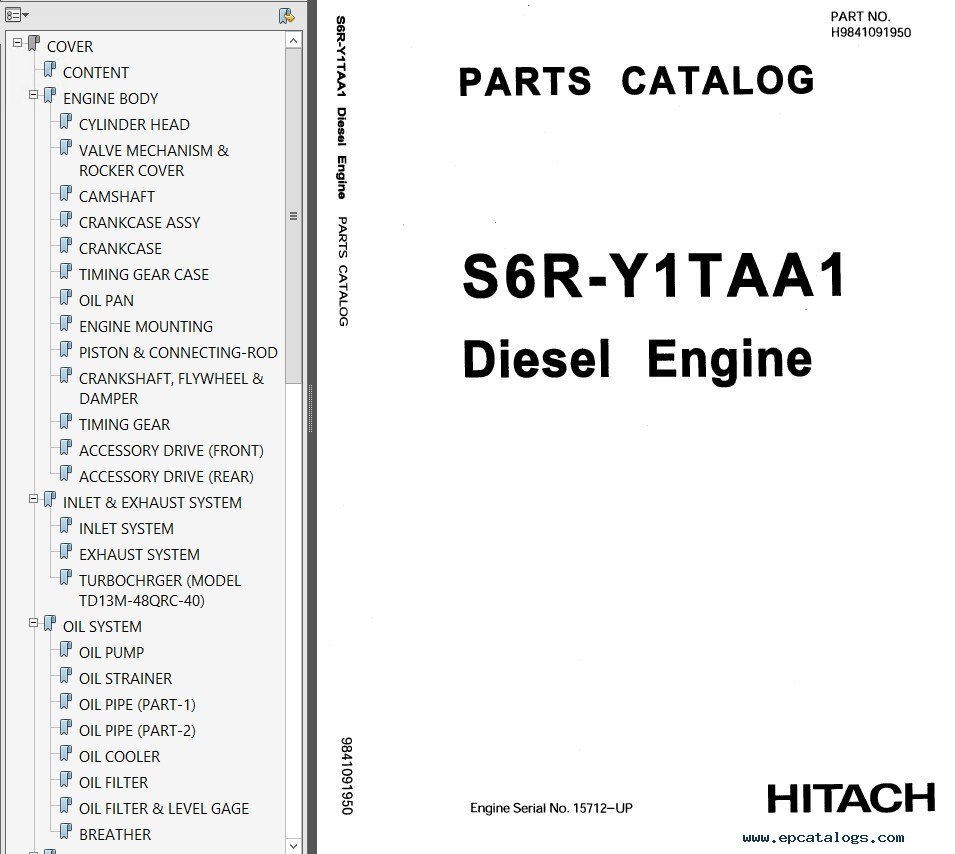The height and width of the screenshot is (854, 955).
Task: Collapse the OIL SYSTEM bookmark group
Action: pos(33,623)
